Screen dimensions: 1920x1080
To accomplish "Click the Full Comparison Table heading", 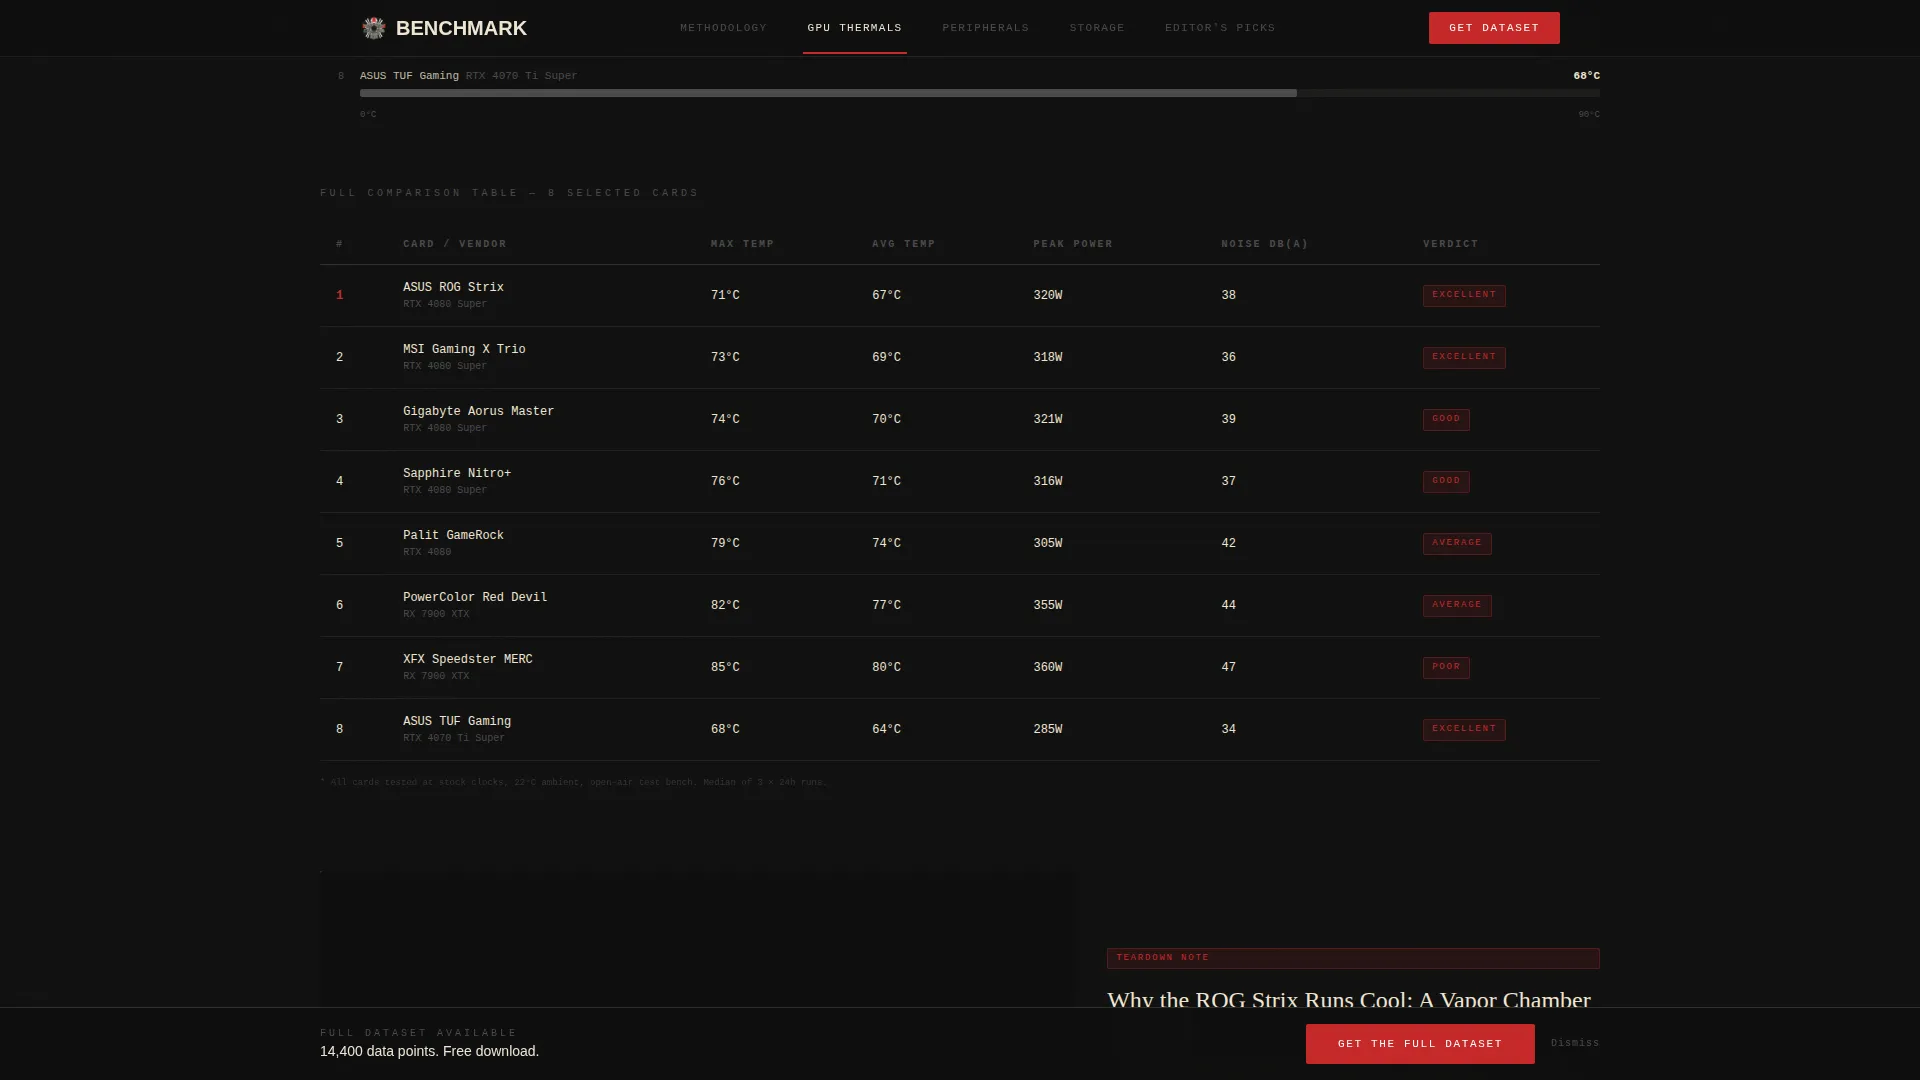I will pos(509,193).
